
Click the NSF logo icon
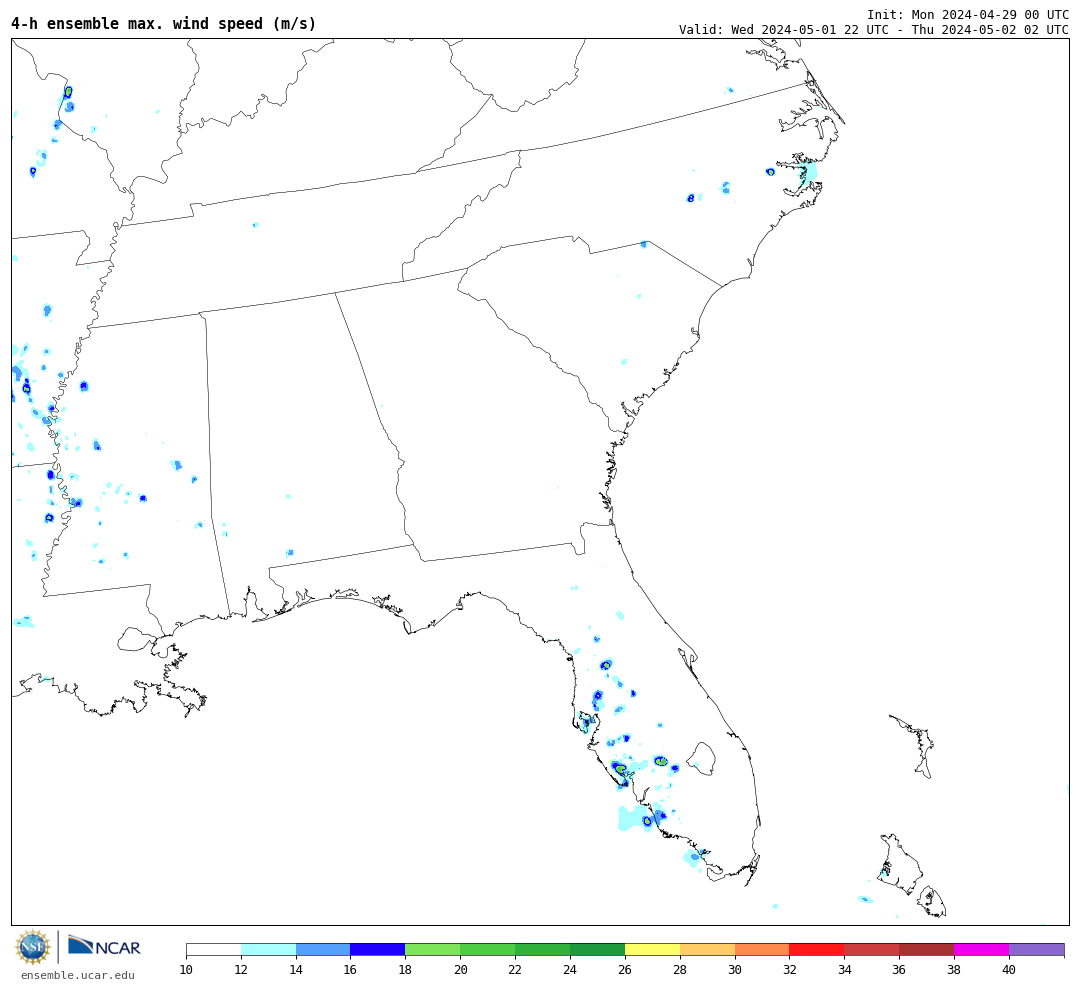(32, 947)
